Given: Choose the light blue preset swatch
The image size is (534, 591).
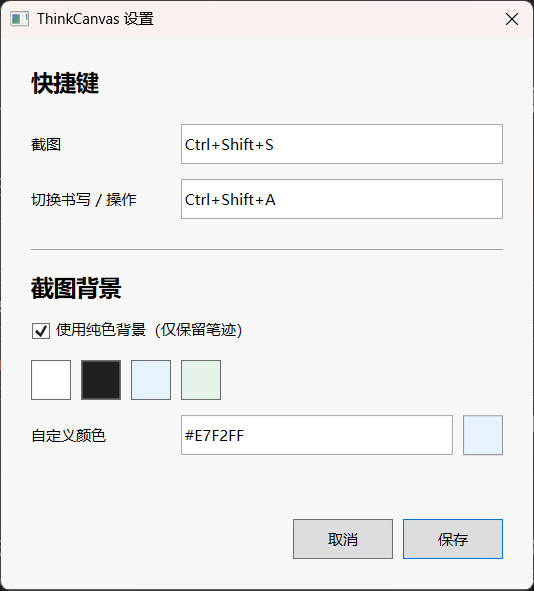Looking at the screenshot, I should (151, 380).
